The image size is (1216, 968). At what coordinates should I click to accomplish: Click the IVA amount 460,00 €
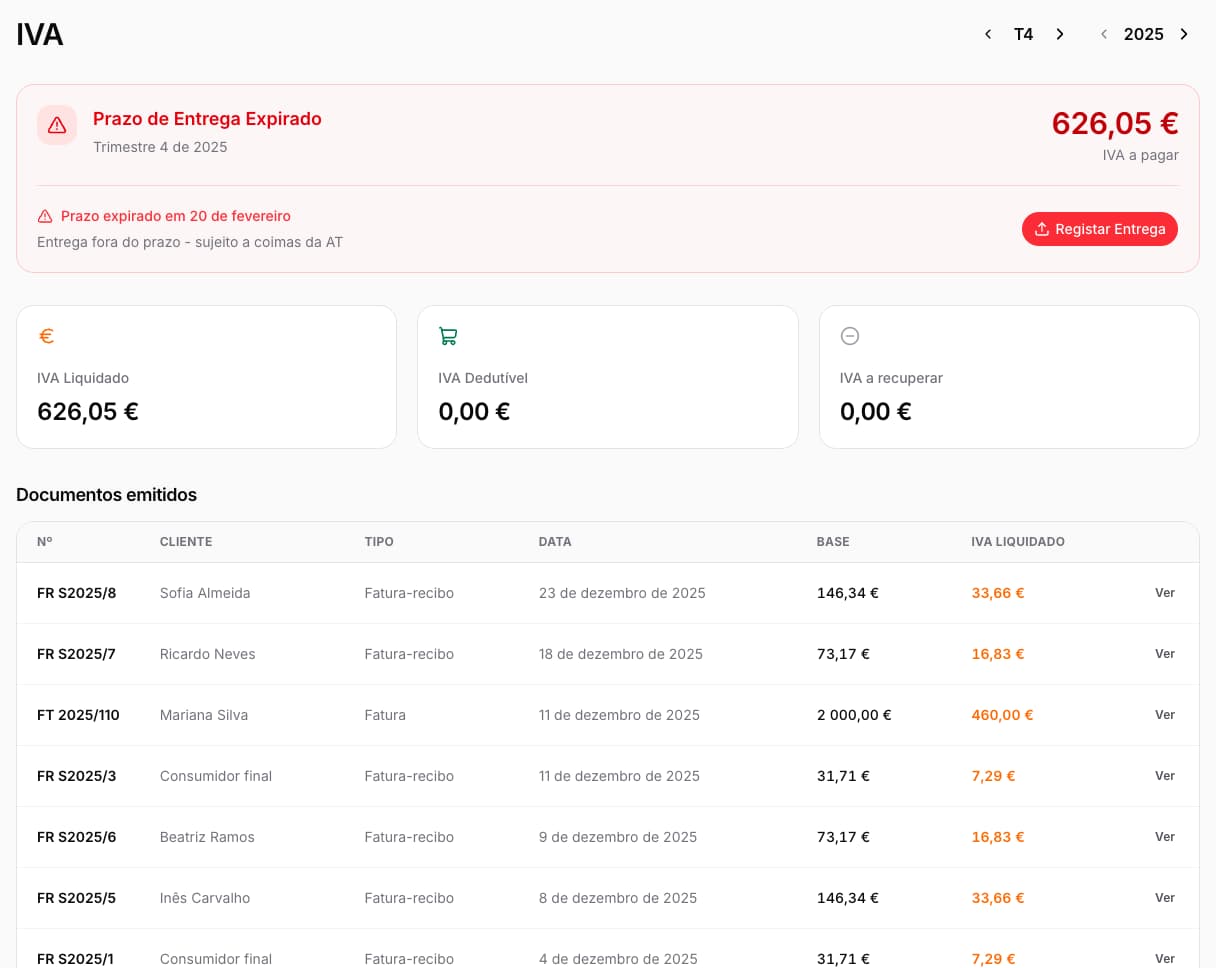(x=1002, y=715)
